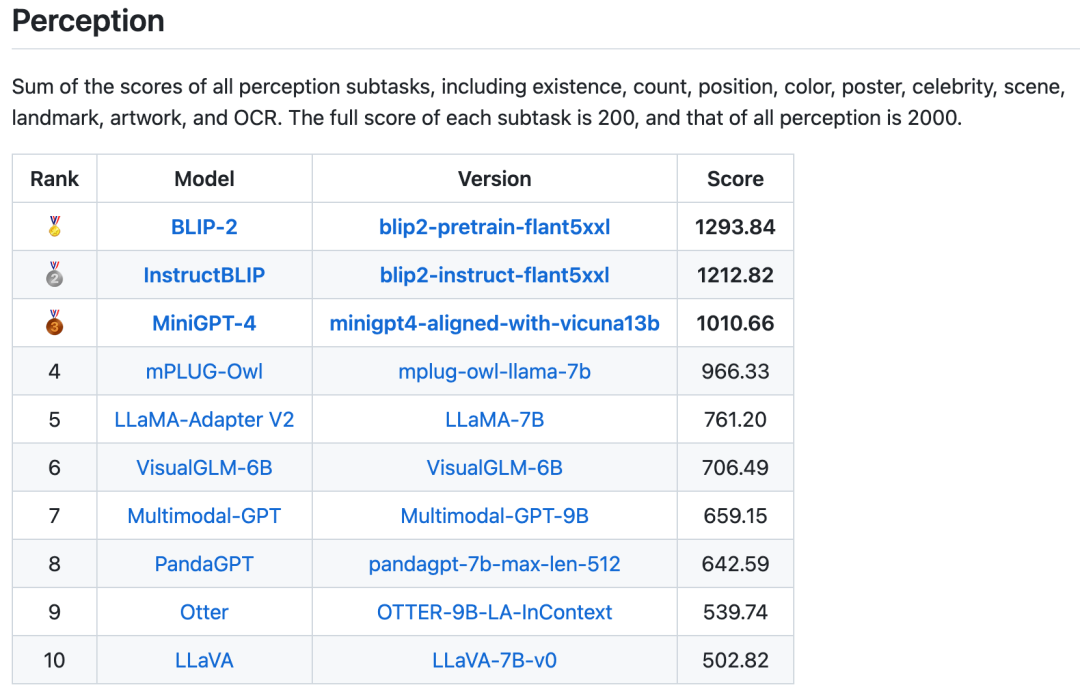Image resolution: width=1080 pixels, height=700 pixels.
Task: Click the OTTER-9B-LA-InContext version link
Action: (494, 612)
